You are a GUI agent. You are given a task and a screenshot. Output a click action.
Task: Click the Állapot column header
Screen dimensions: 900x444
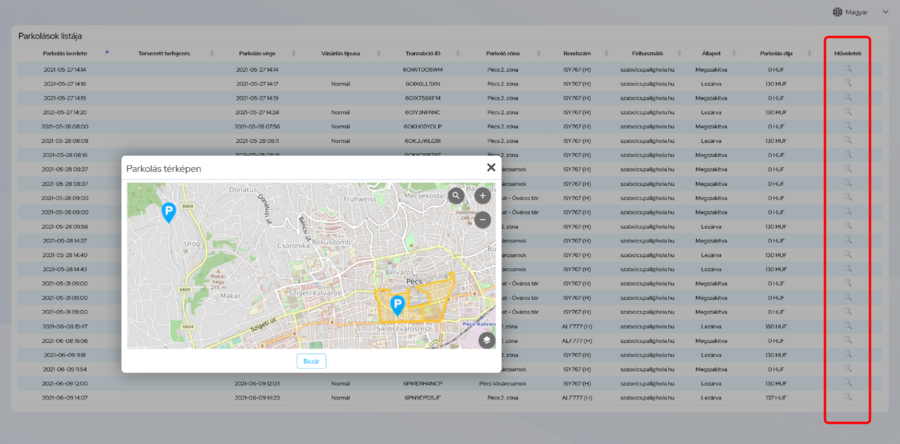click(x=712, y=52)
